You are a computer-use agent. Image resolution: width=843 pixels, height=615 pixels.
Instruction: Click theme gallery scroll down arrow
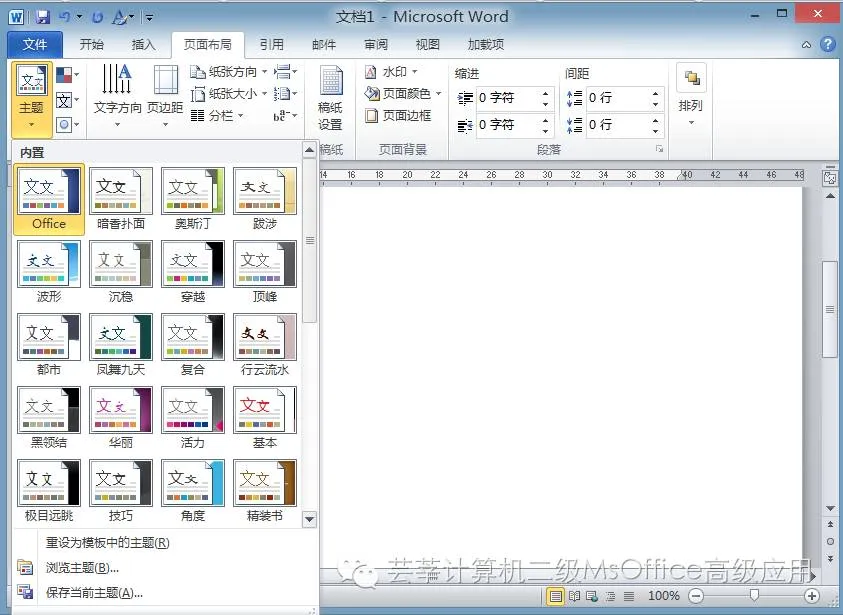(x=309, y=519)
